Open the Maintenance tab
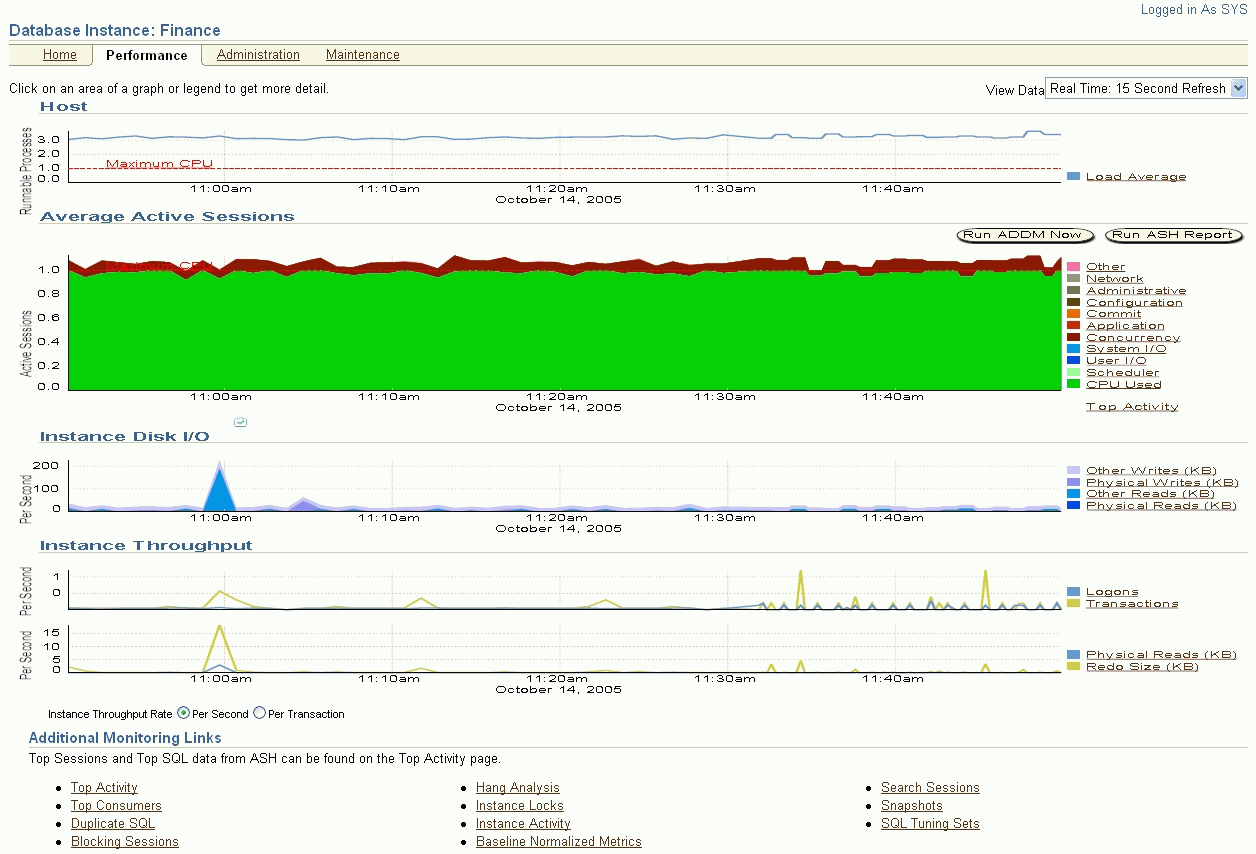This screenshot has height=854, width=1256. coord(362,55)
